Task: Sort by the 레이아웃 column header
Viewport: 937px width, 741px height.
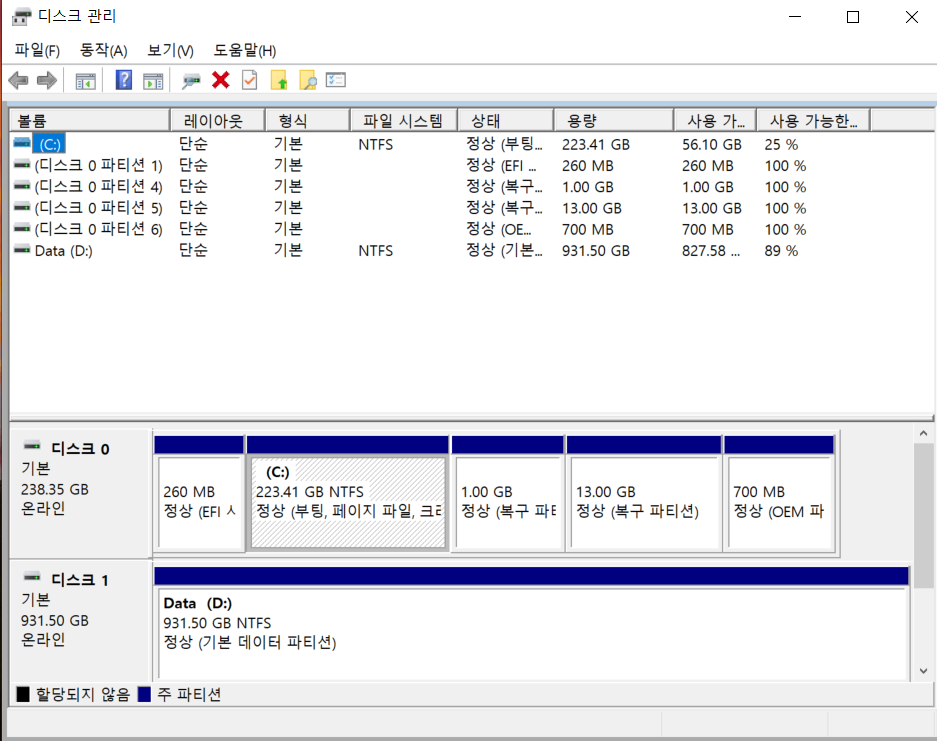Action: pos(218,121)
